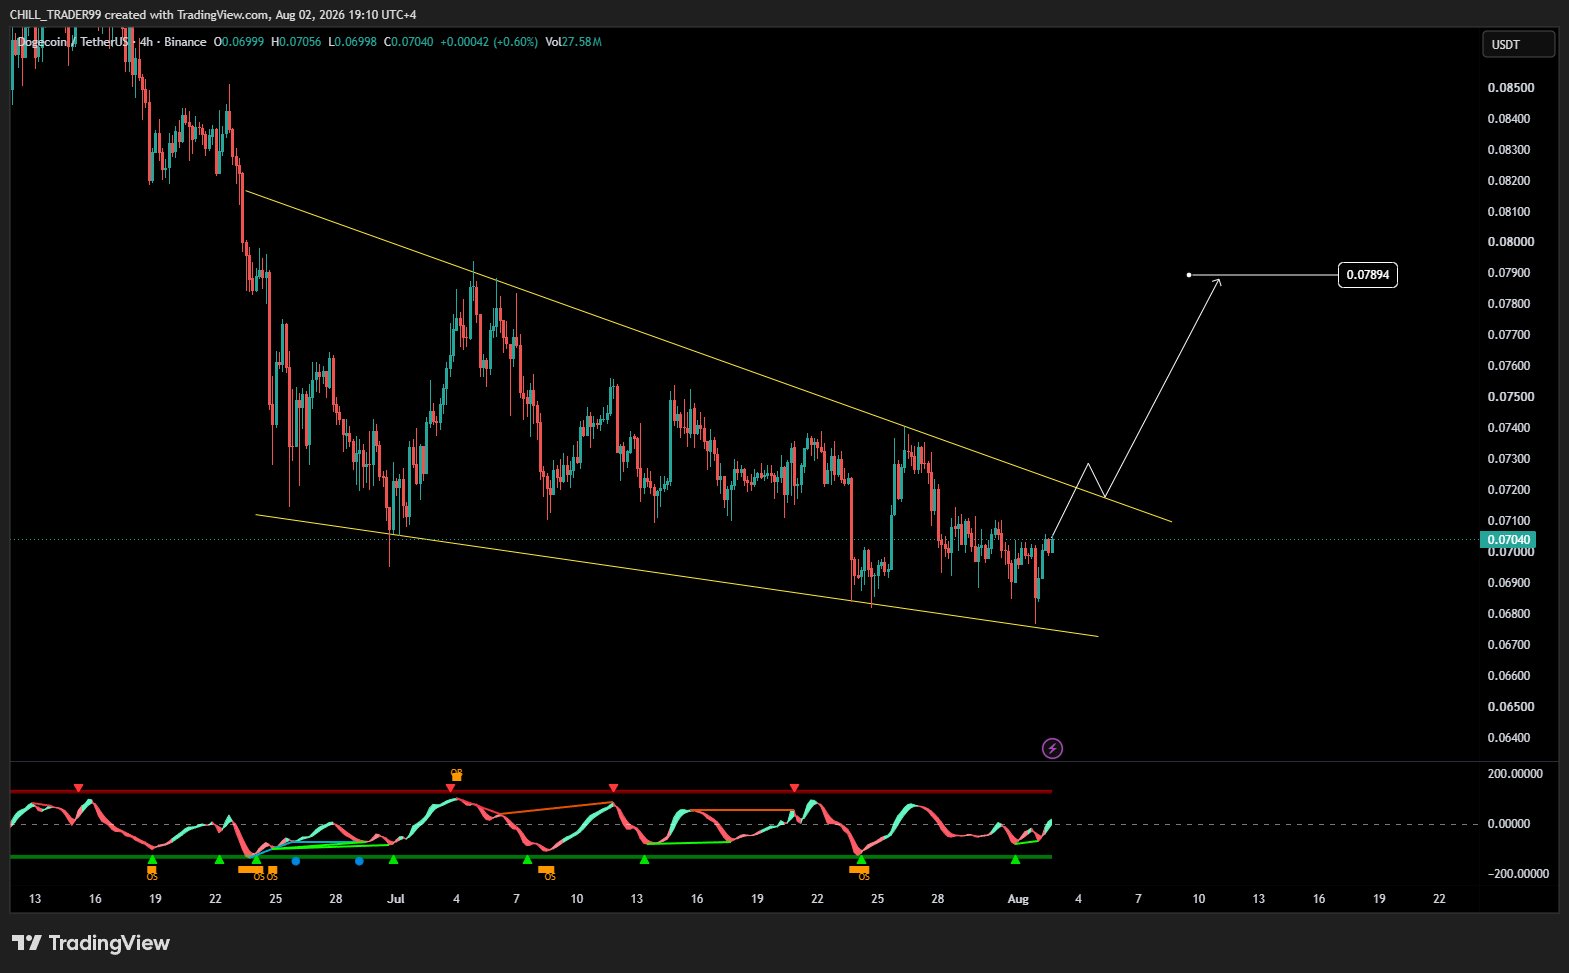Click the 0.07500 price axis label
The image size is (1569, 973).
(x=1510, y=397)
